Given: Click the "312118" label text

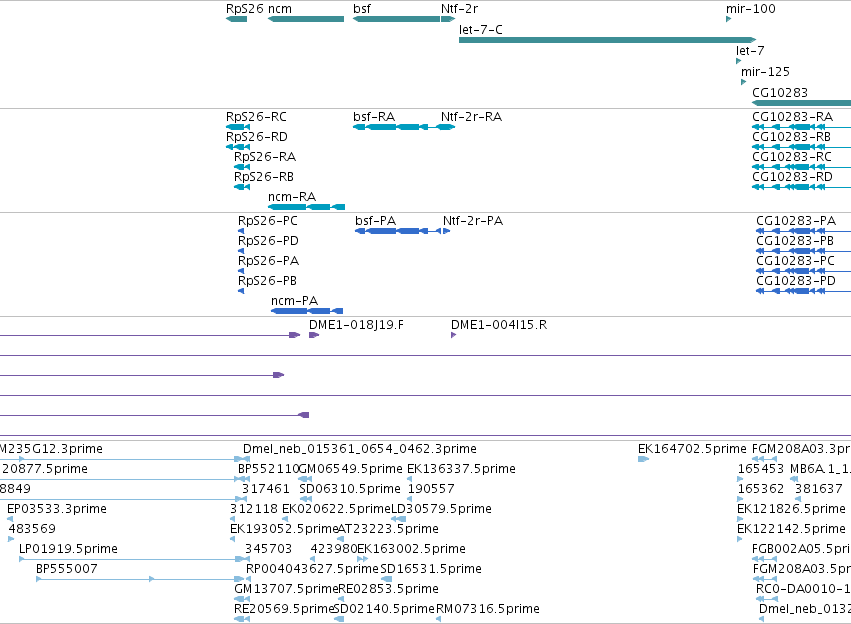Looking at the screenshot, I should click(253, 509).
